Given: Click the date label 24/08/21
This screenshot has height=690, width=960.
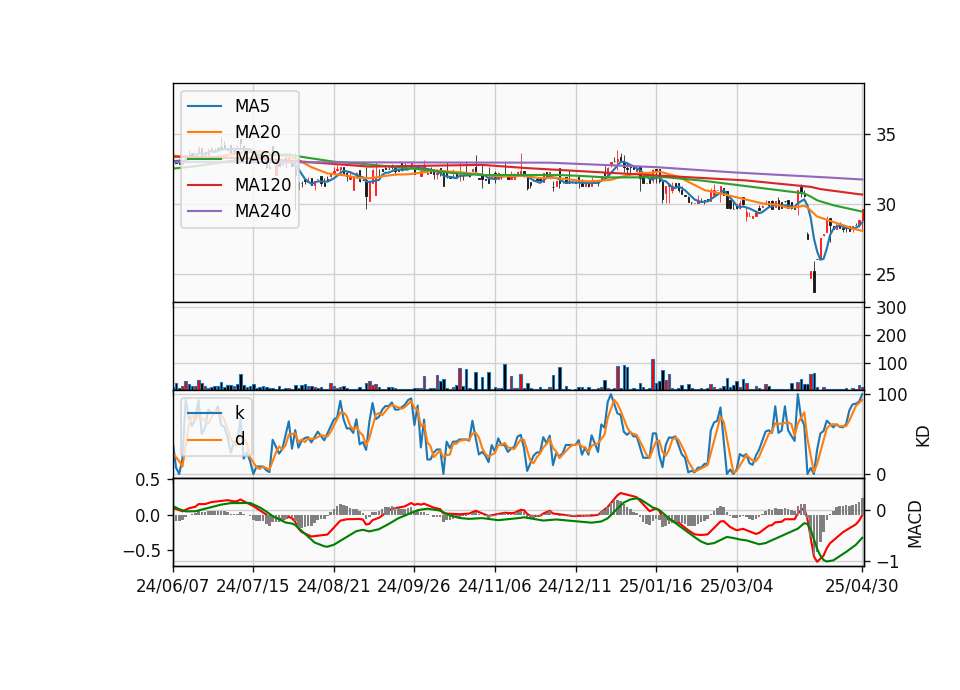Looking at the screenshot, I should click(334, 586).
